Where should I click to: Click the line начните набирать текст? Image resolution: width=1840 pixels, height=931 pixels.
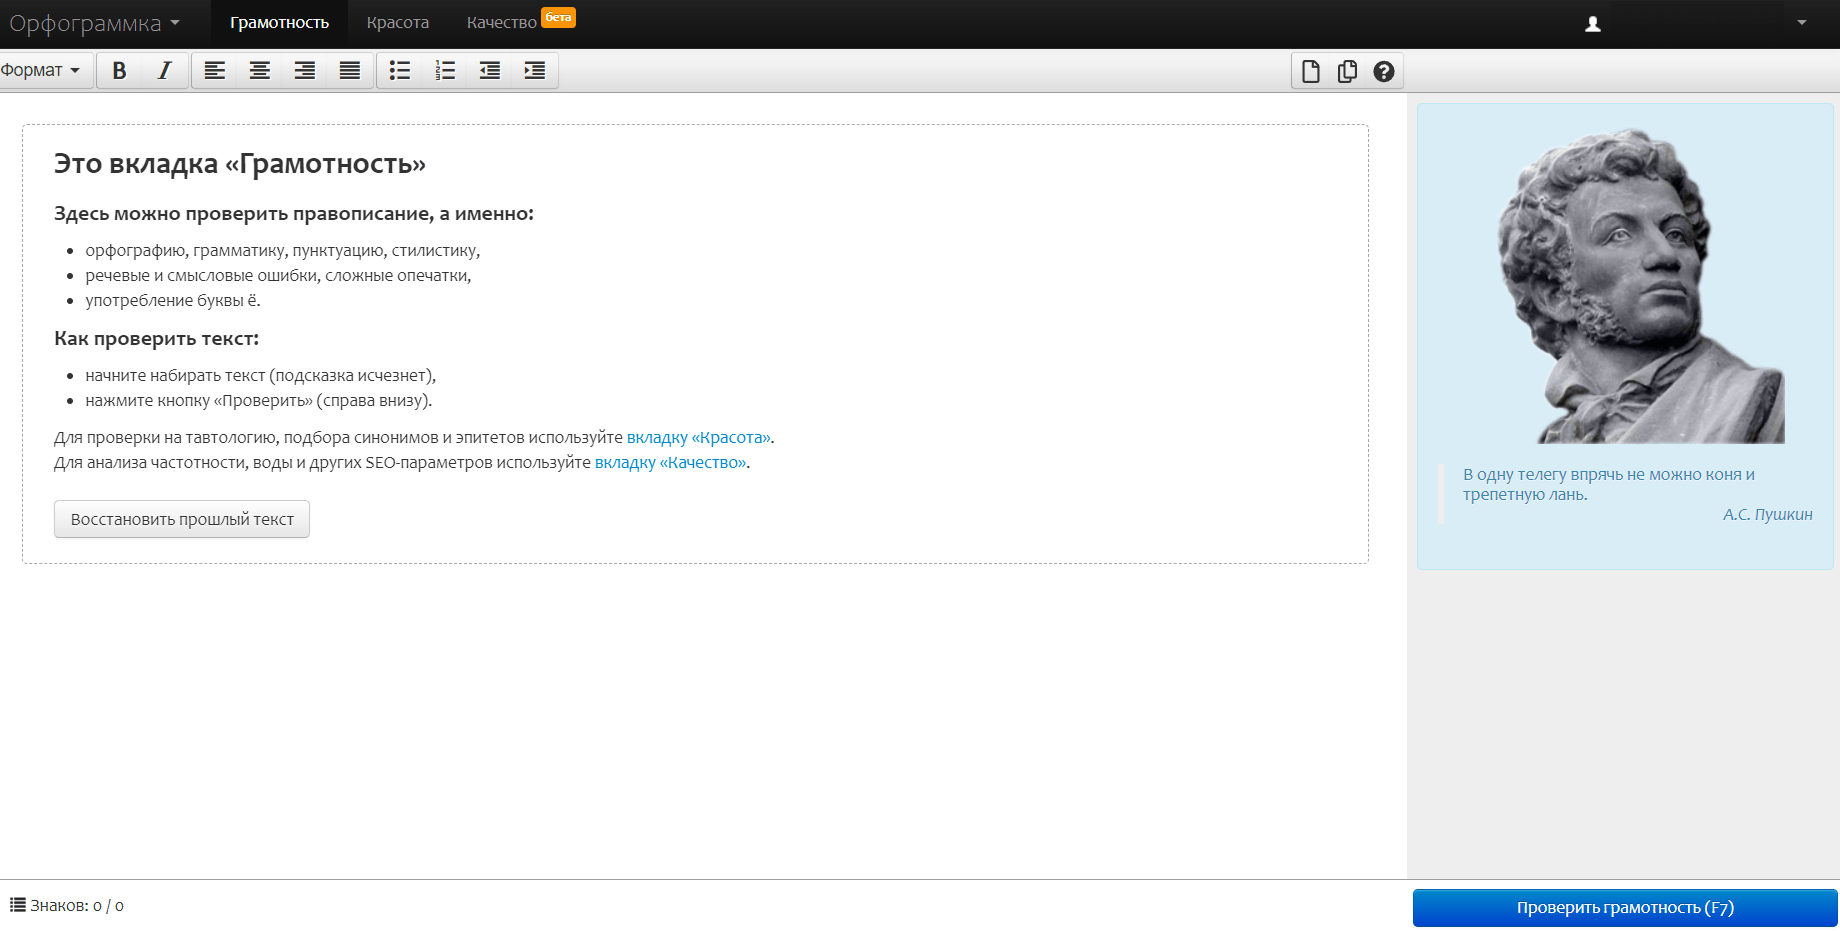[261, 375]
